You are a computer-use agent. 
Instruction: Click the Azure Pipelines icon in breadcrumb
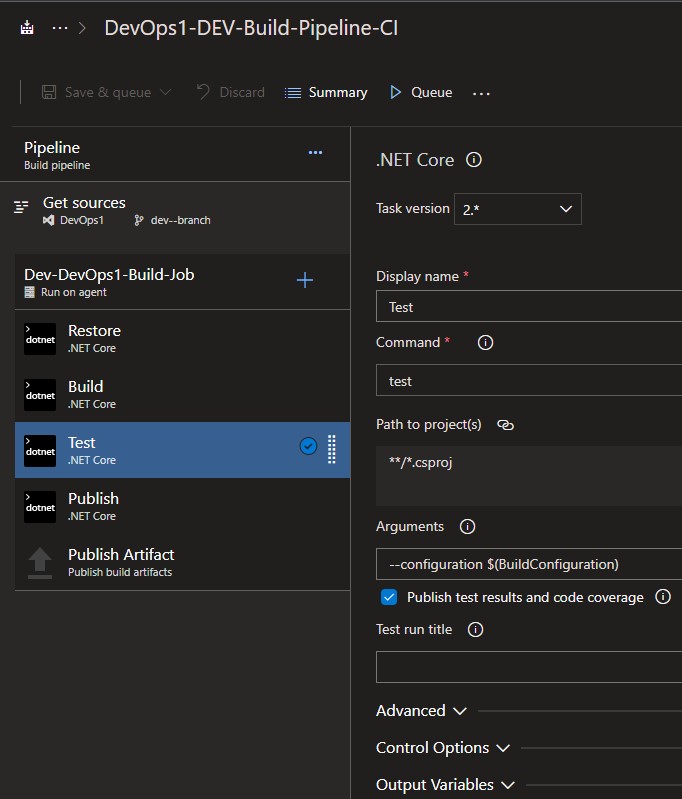pyautogui.click(x=27, y=28)
